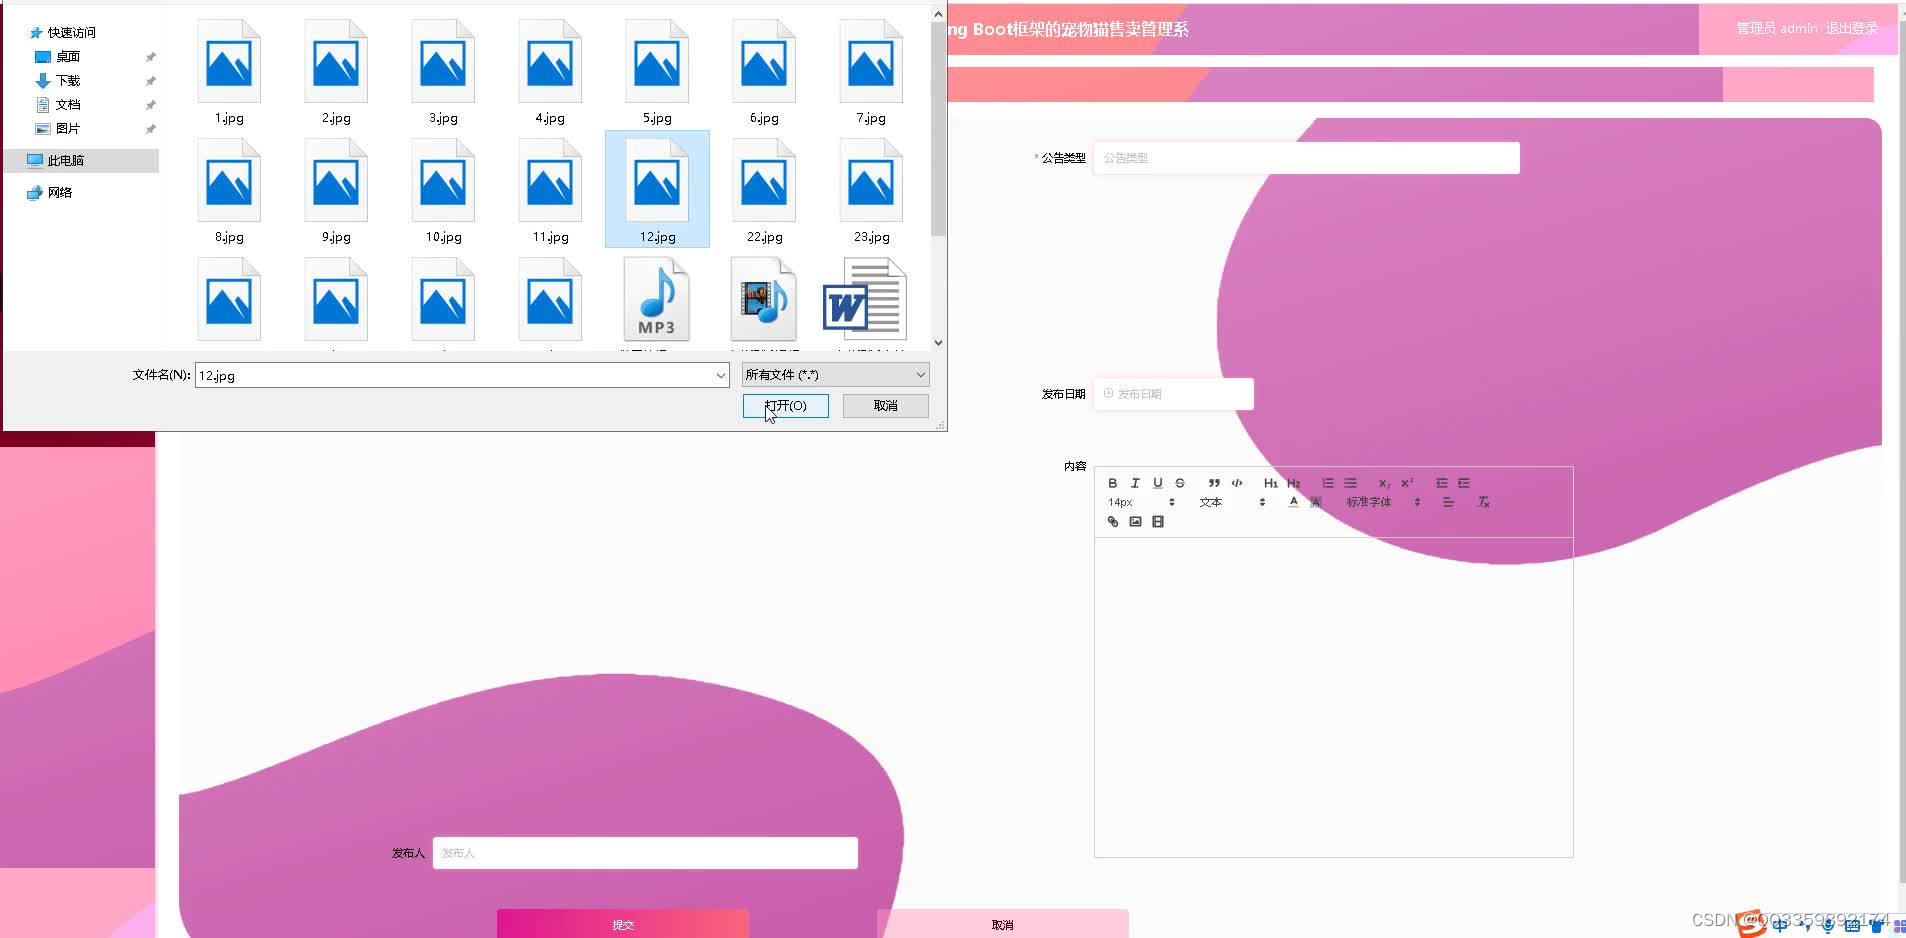The image size is (1906, 938).
Task: Open the 所有文件 (*.*) file type dropdown
Action: [x=835, y=375]
